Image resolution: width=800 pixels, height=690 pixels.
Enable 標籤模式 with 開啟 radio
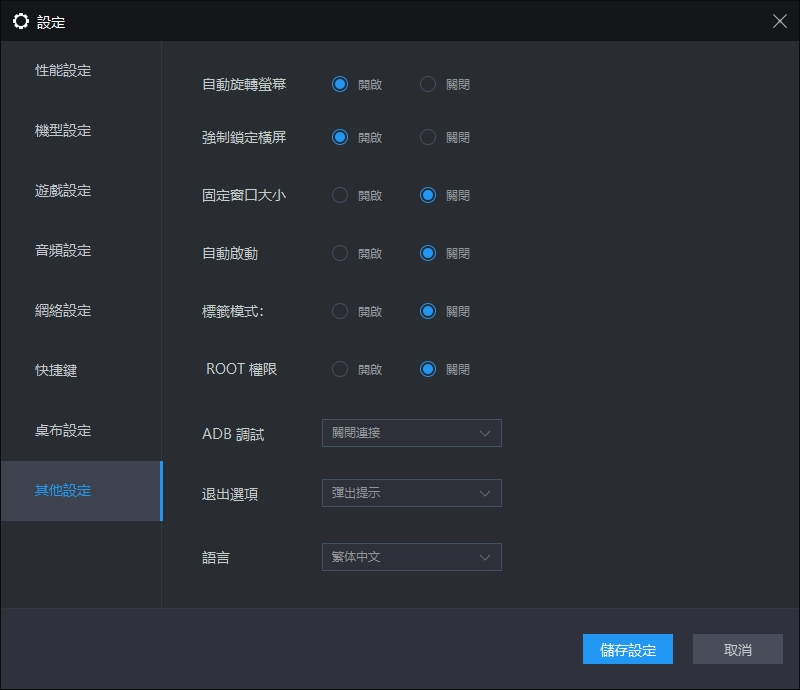point(340,311)
